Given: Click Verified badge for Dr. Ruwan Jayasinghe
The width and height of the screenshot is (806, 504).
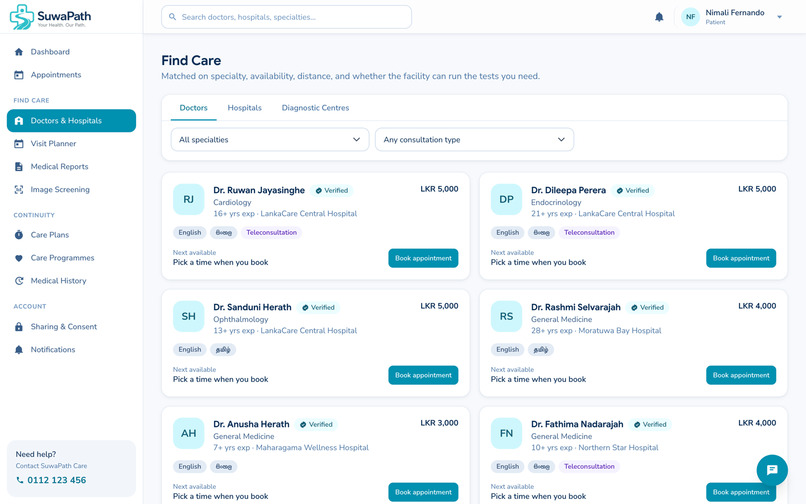Looking at the screenshot, I should click(332, 191).
